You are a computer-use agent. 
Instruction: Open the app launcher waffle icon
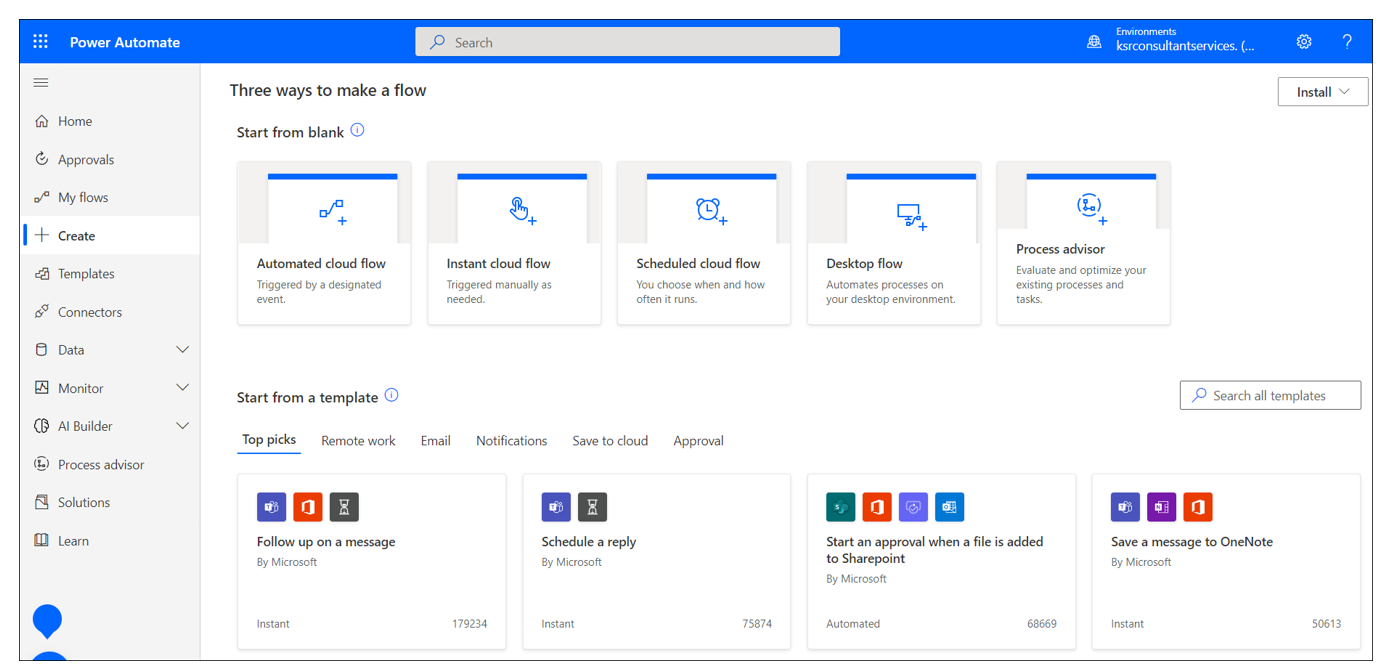(x=41, y=42)
